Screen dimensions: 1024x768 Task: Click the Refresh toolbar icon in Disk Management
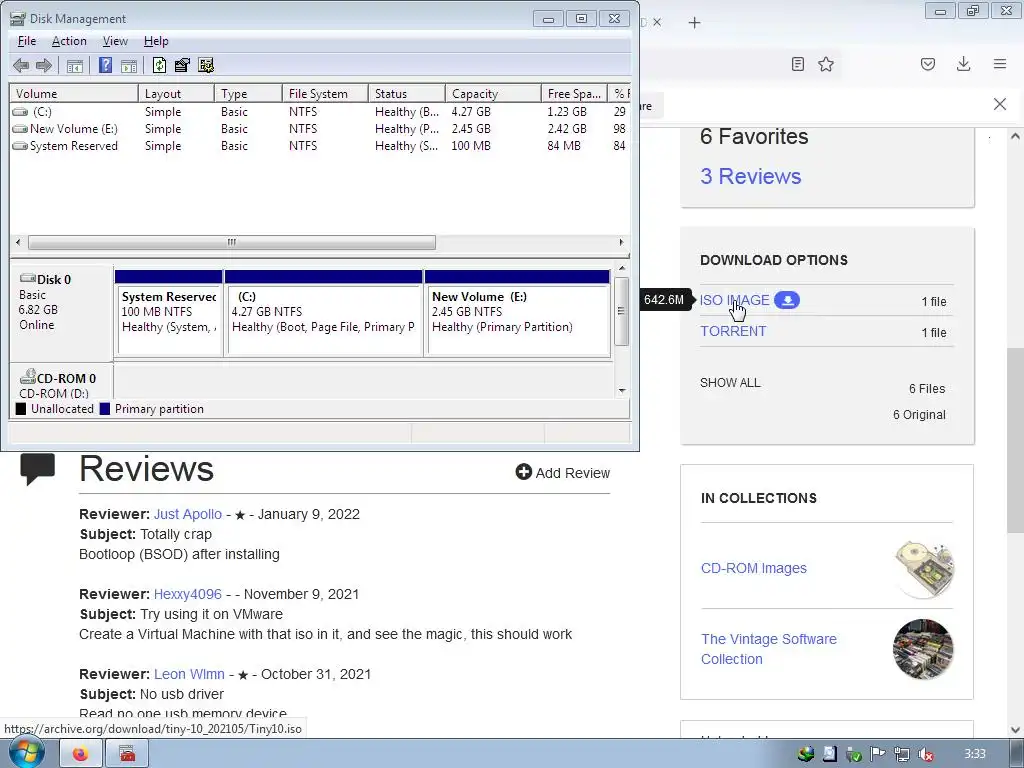click(x=159, y=65)
